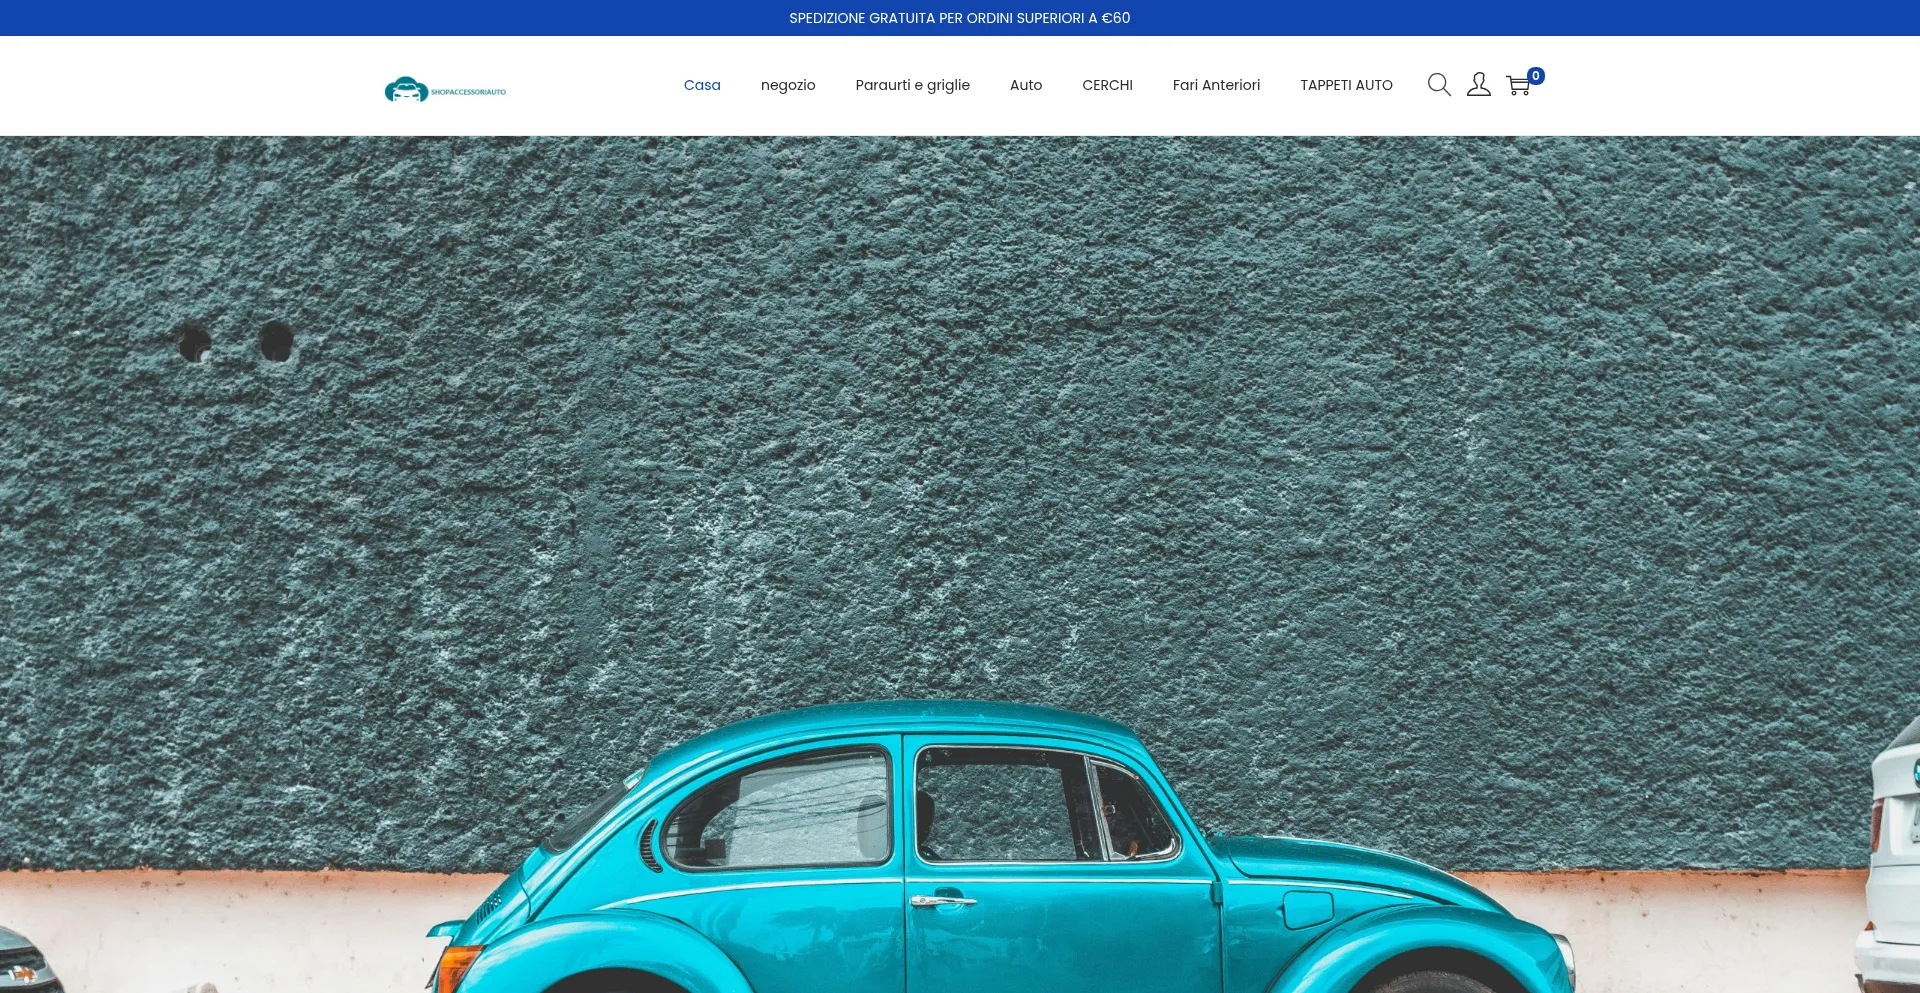Click the cart item count badge

tap(1536, 76)
